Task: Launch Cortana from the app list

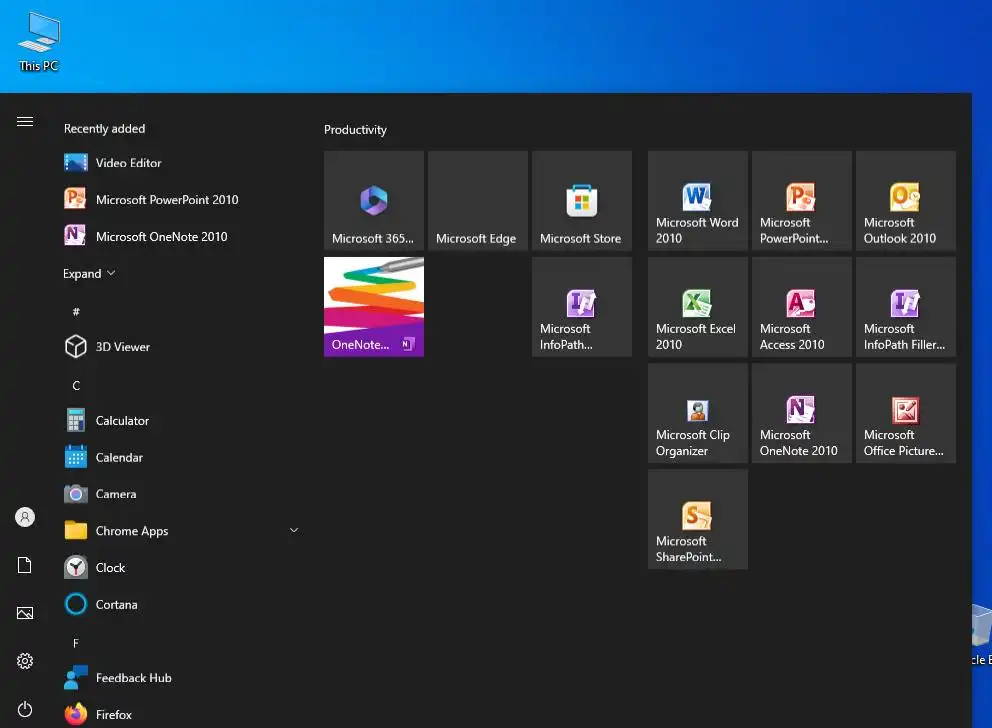Action: click(x=183, y=604)
